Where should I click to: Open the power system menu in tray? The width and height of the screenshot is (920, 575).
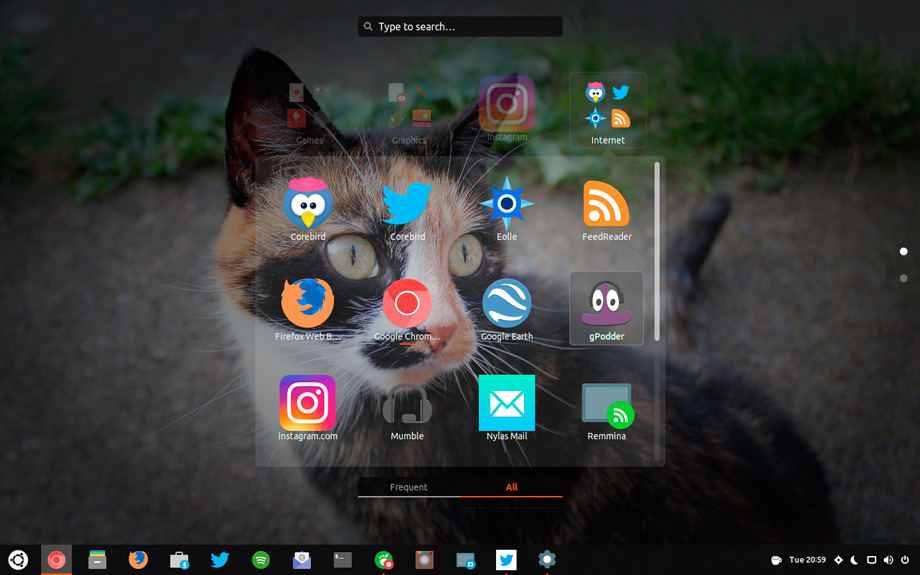(905, 560)
